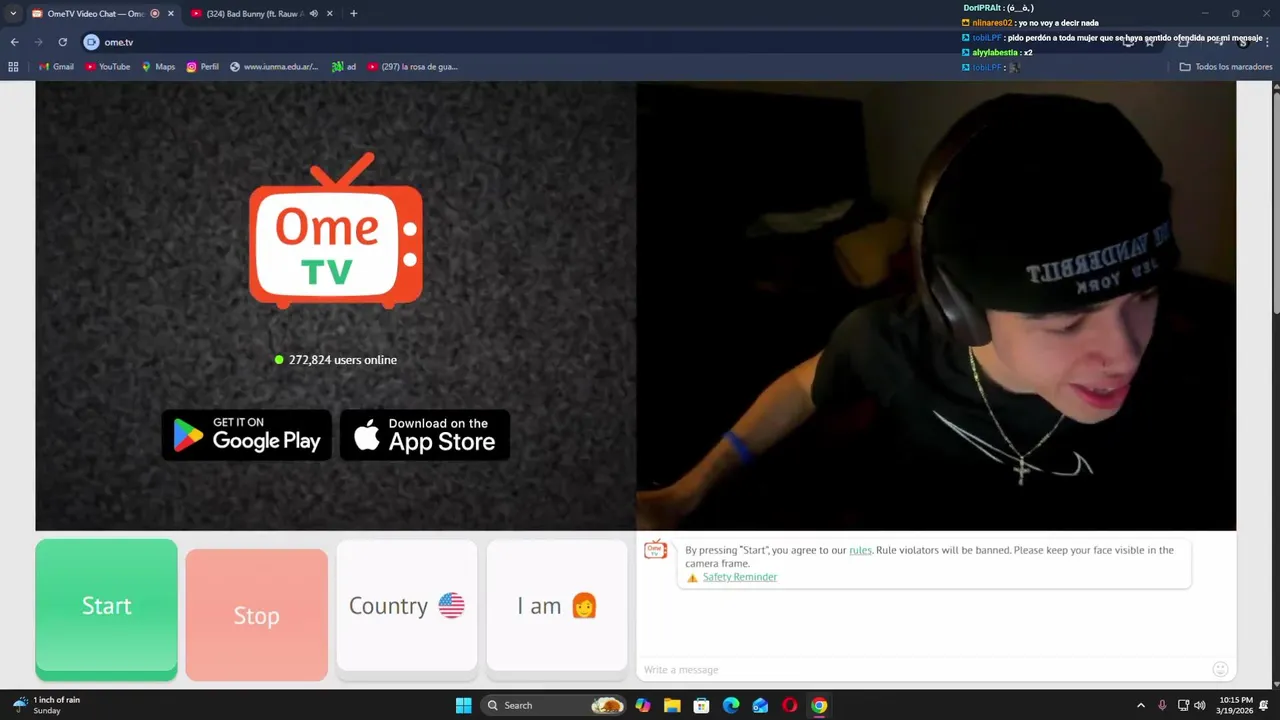Open the Windows Start menu
Image resolution: width=1280 pixels, height=720 pixels.
click(463, 705)
